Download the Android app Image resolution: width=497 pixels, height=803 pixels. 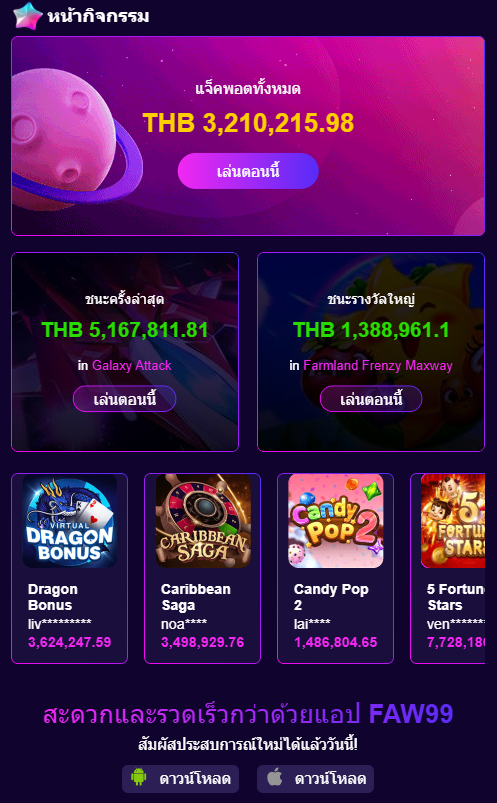pyautogui.click(x=180, y=778)
